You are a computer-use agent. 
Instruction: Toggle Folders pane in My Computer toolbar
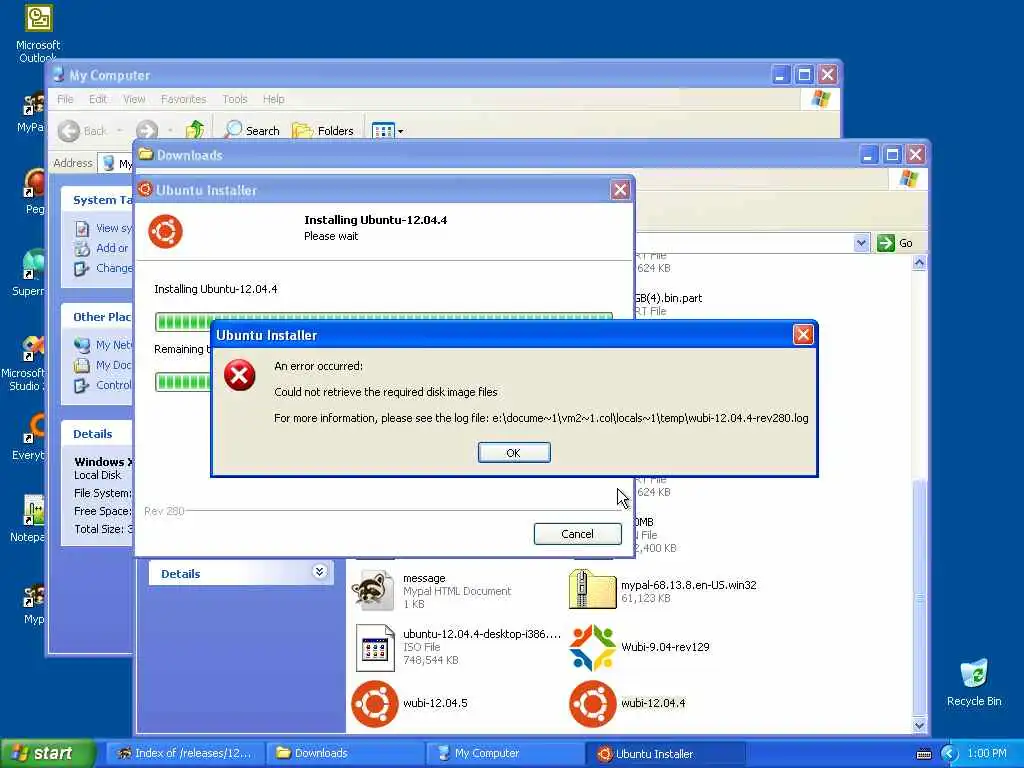[323, 131]
